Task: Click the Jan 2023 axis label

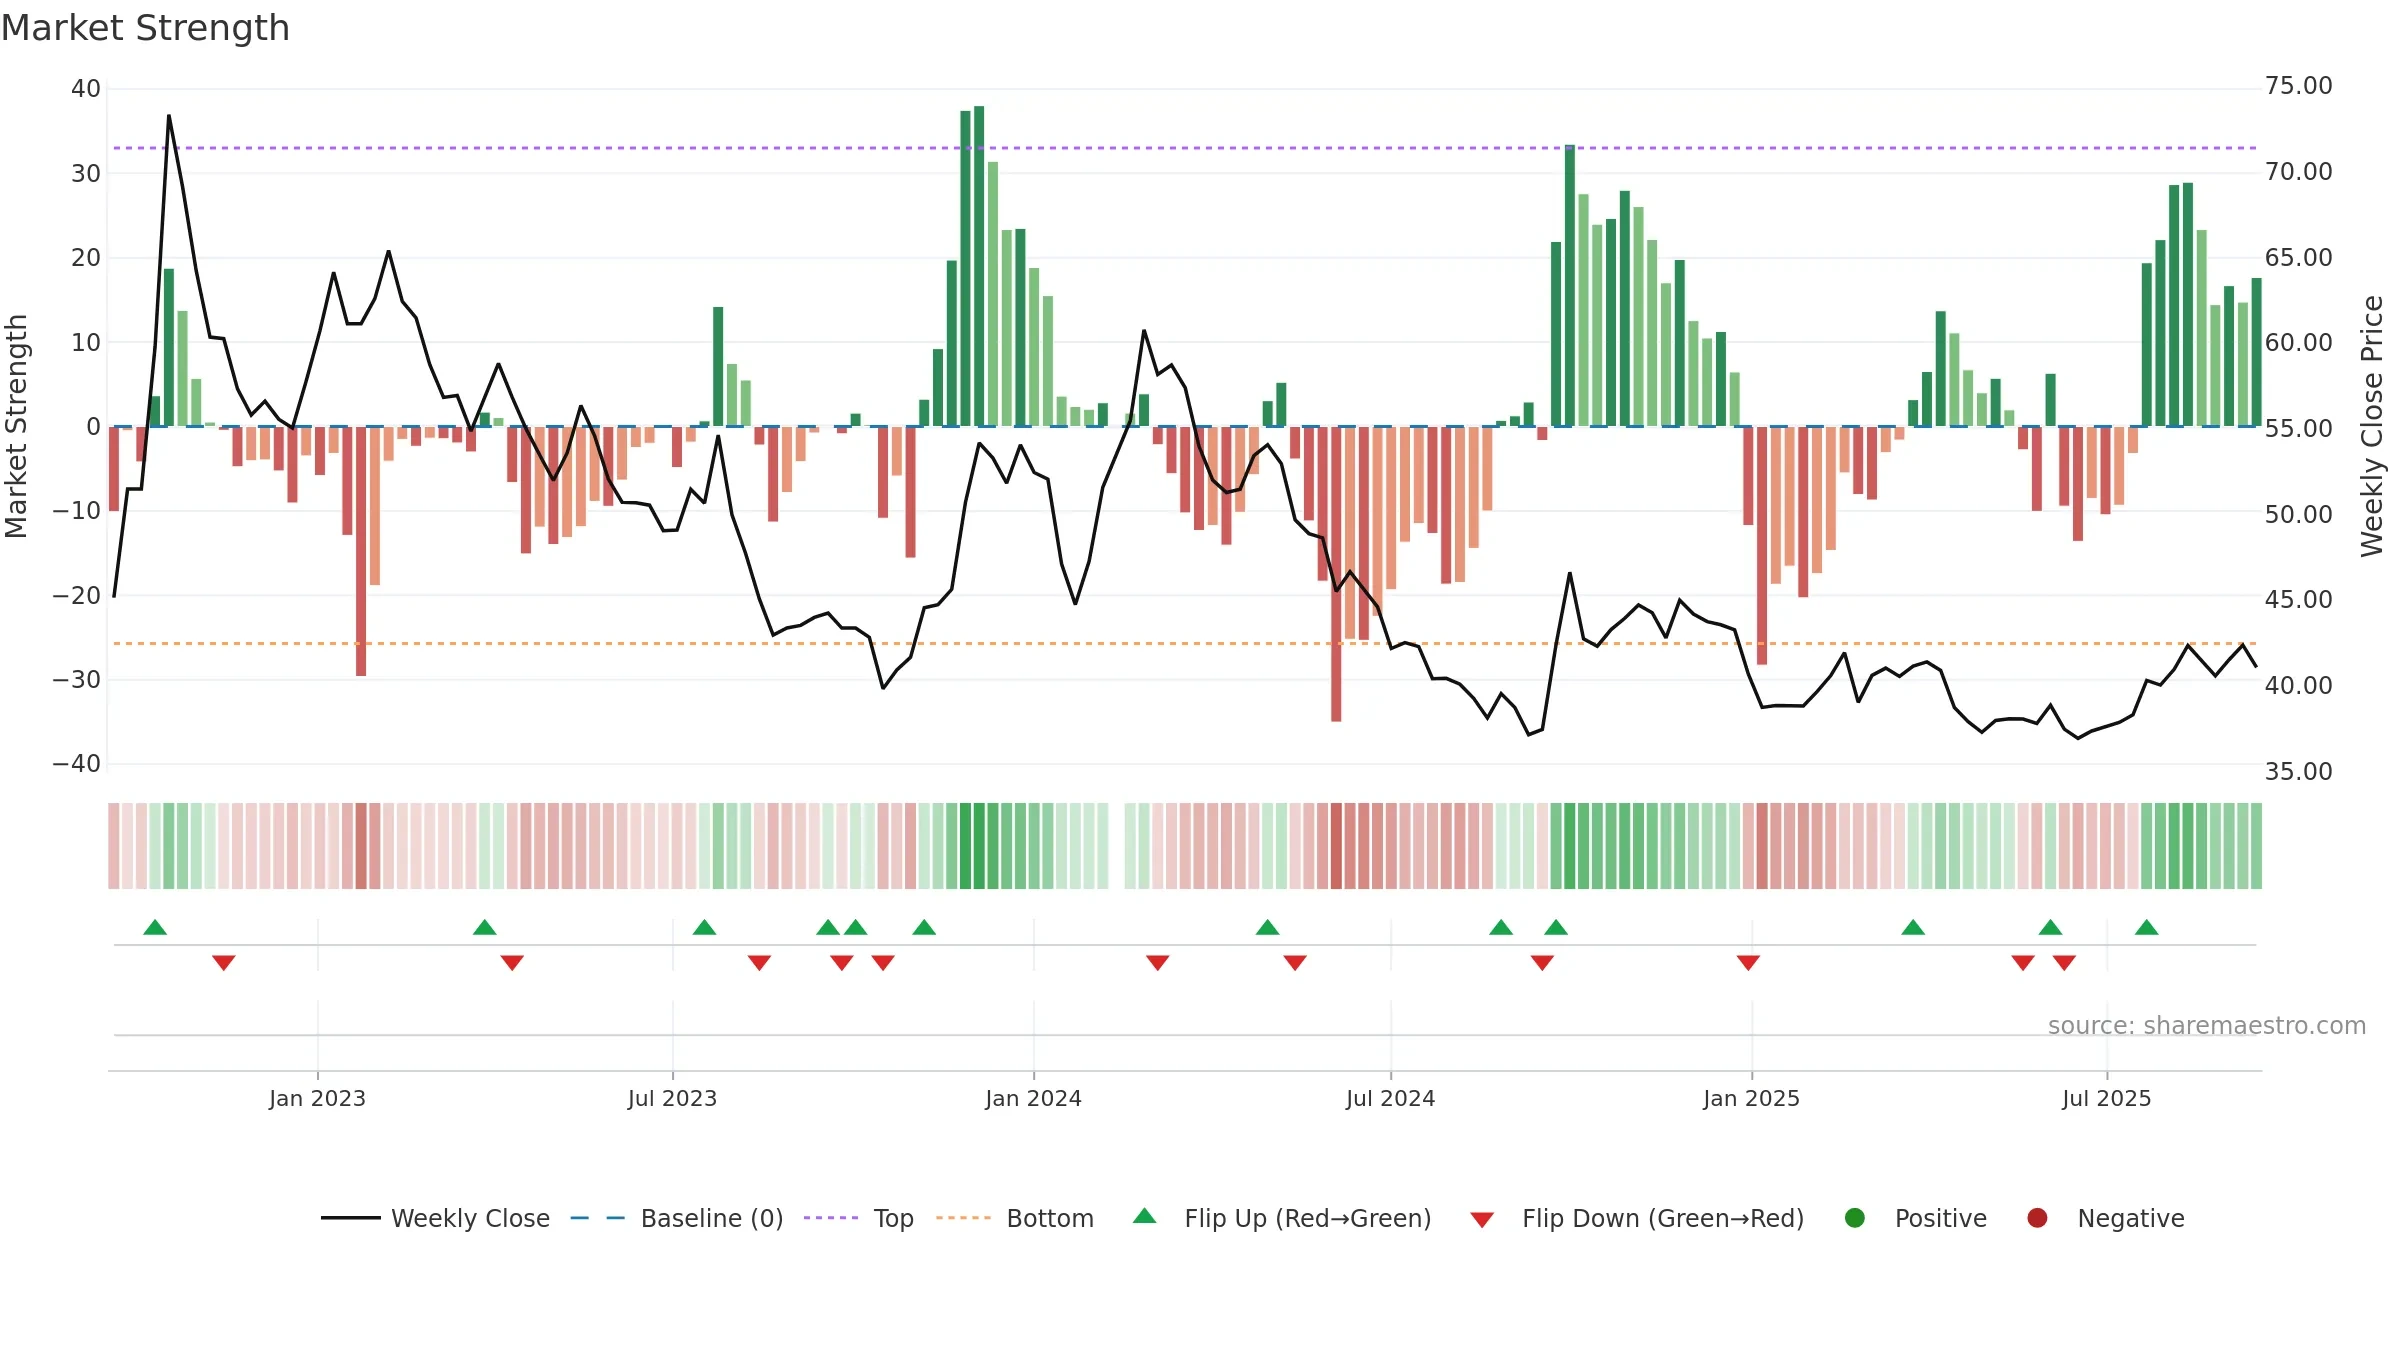Action: [317, 1098]
